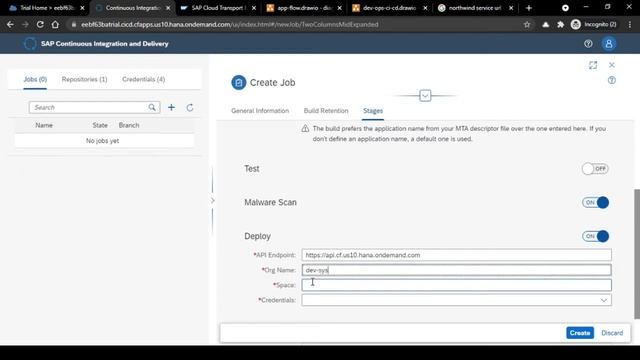Add a new job with the plus icon
640x360 pixels.
(x=171, y=107)
